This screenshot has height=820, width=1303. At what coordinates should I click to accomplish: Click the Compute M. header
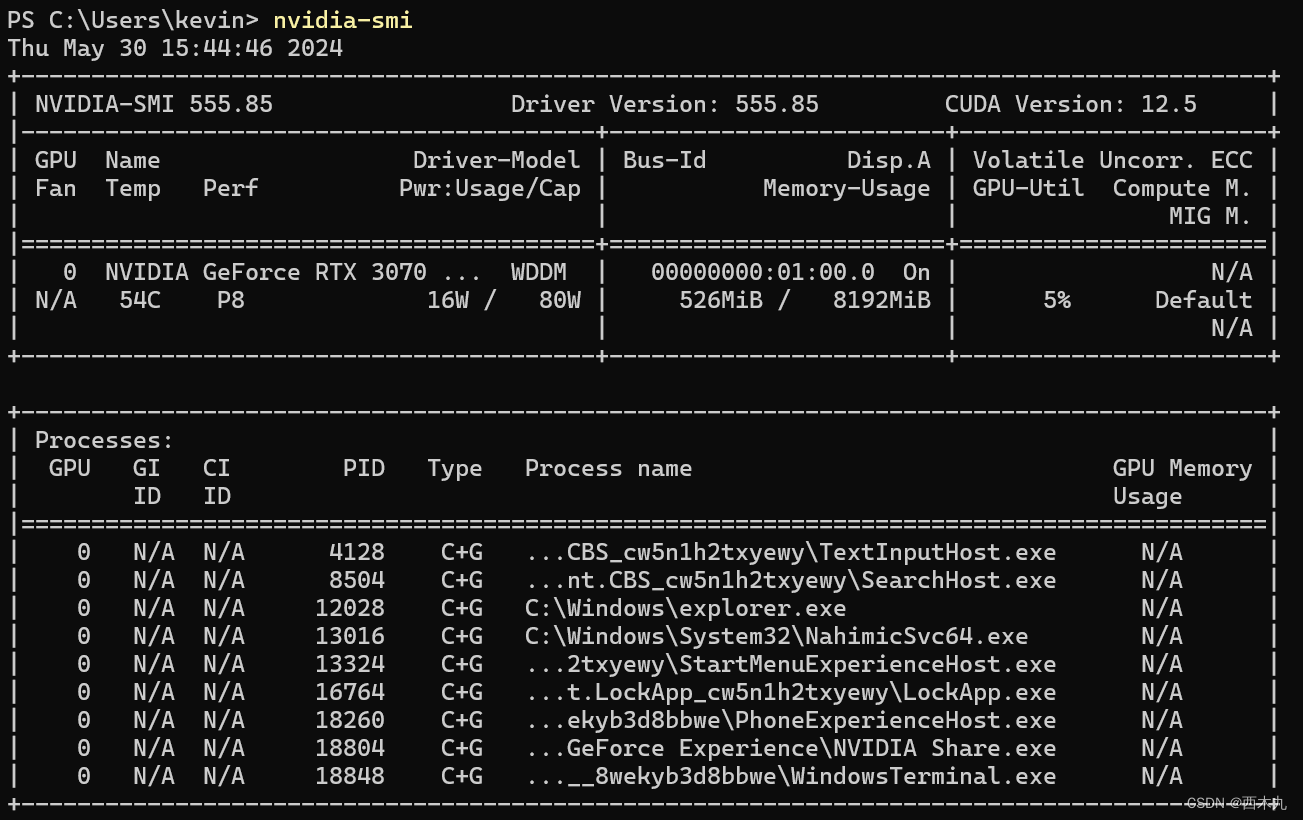point(1182,188)
